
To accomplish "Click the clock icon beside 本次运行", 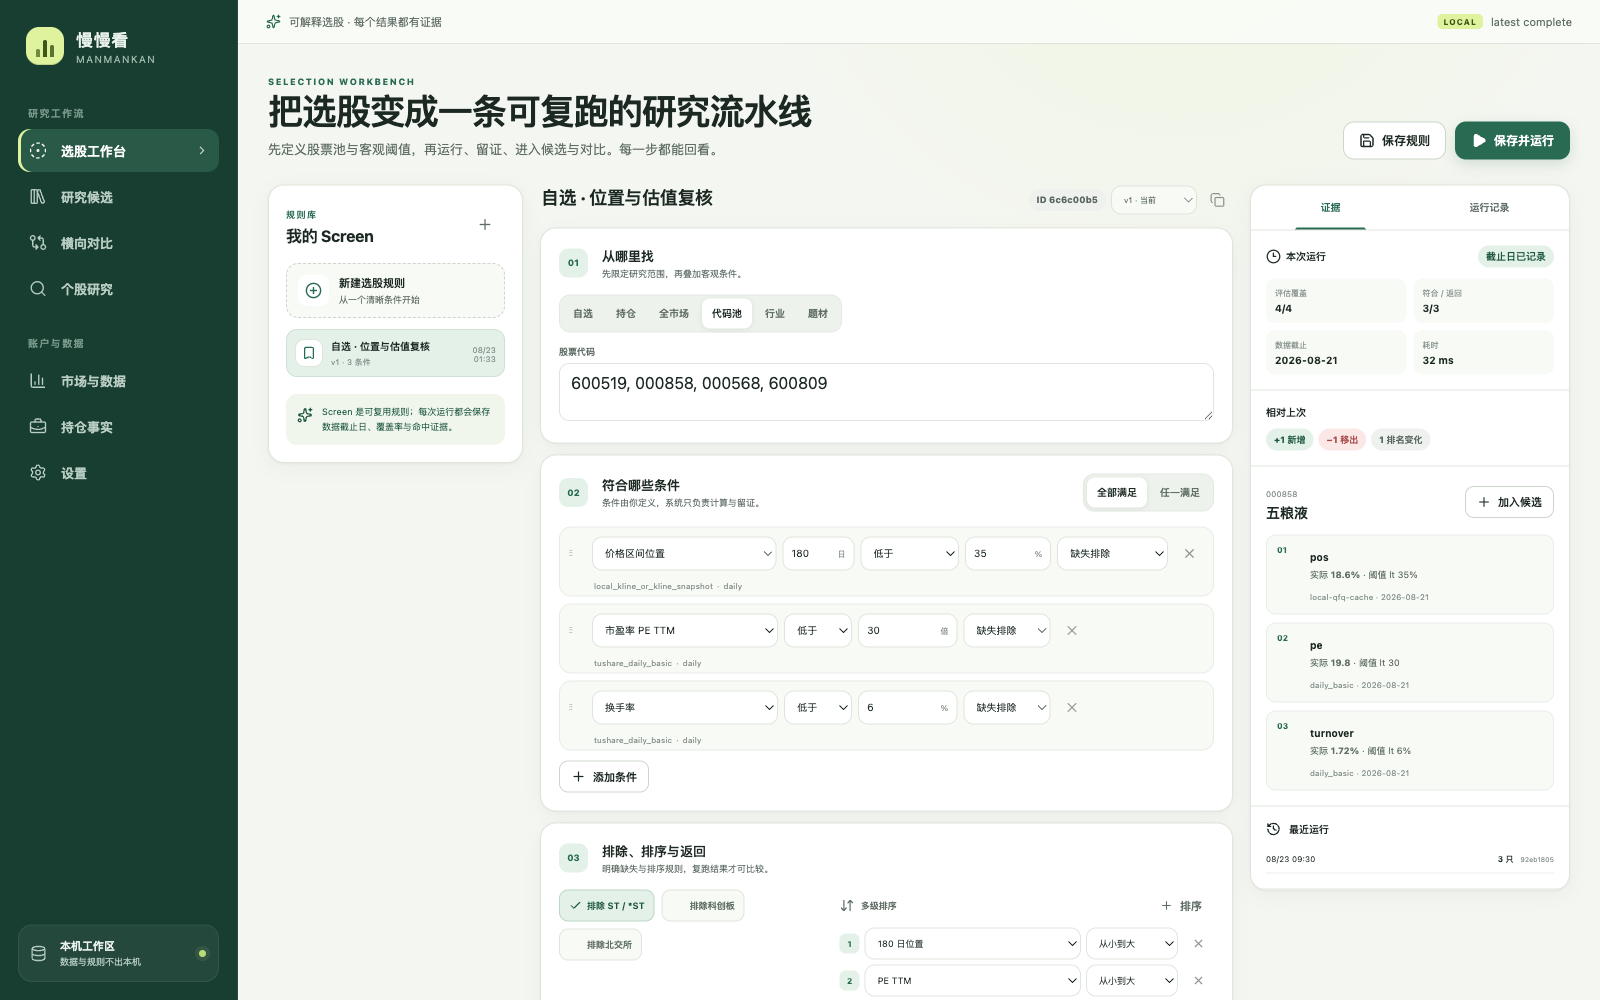I will point(1273,257).
